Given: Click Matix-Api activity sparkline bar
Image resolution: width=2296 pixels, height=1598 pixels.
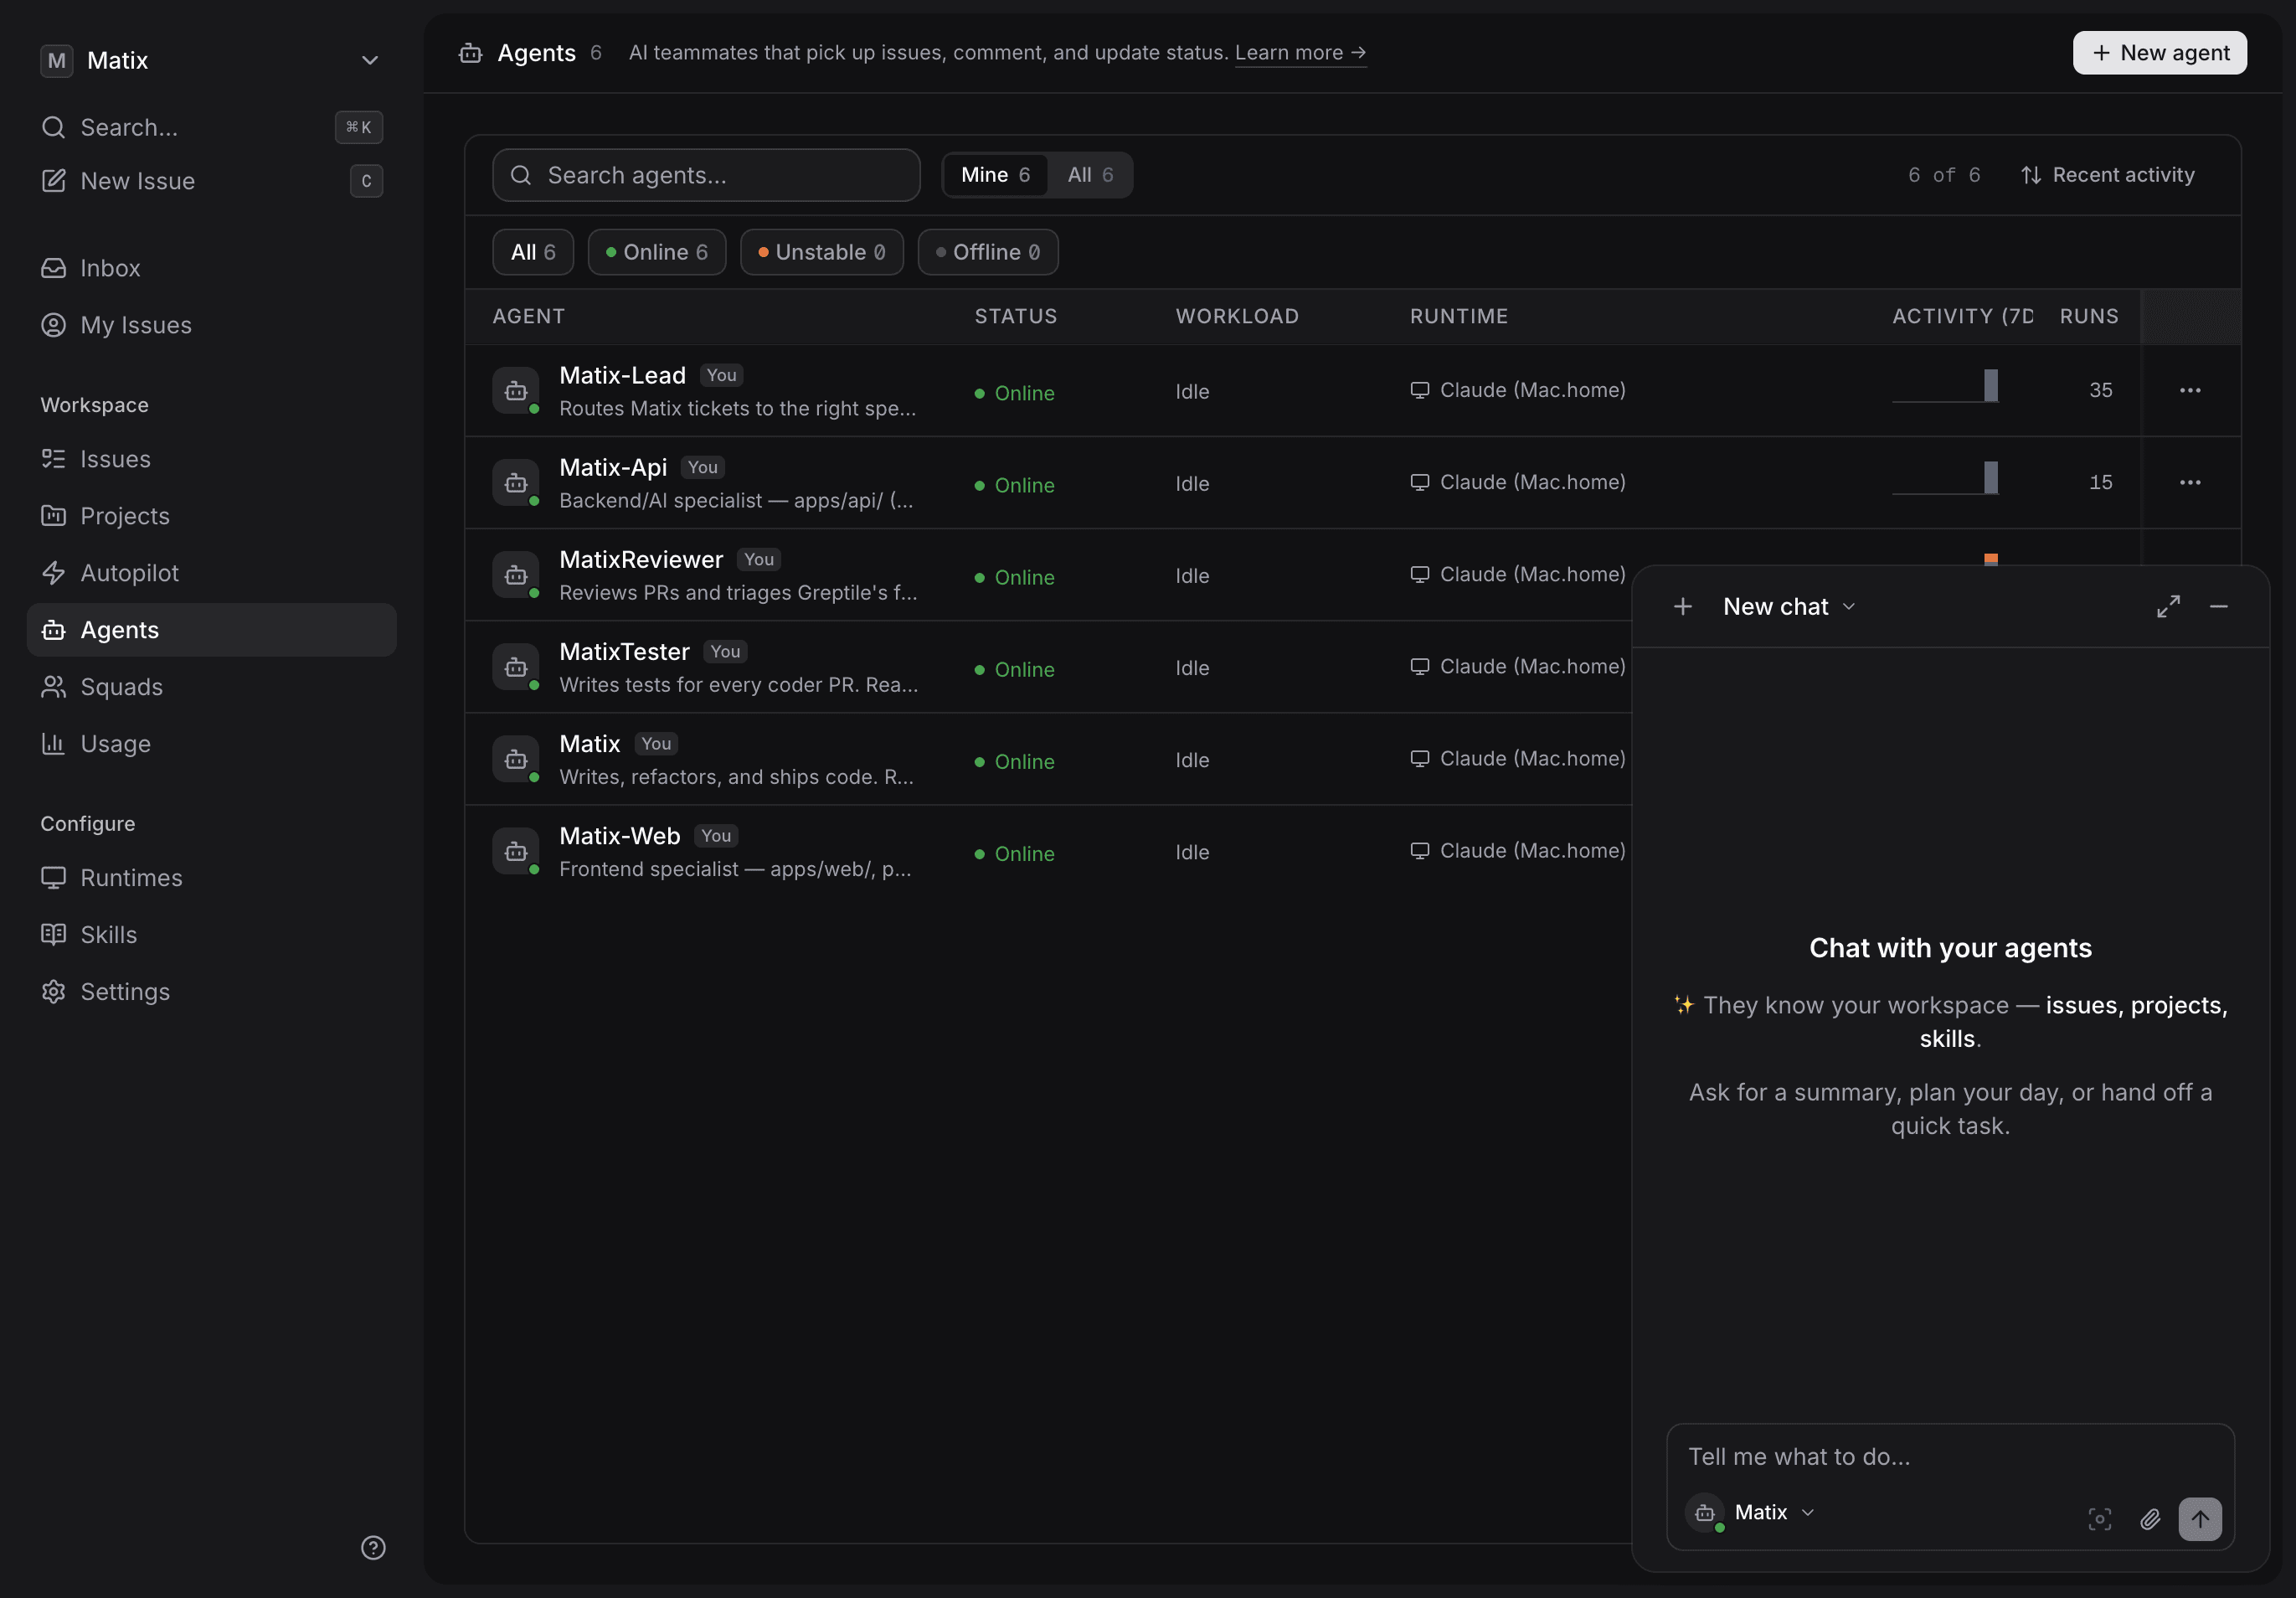Looking at the screenshot, I should [1991, 477].
